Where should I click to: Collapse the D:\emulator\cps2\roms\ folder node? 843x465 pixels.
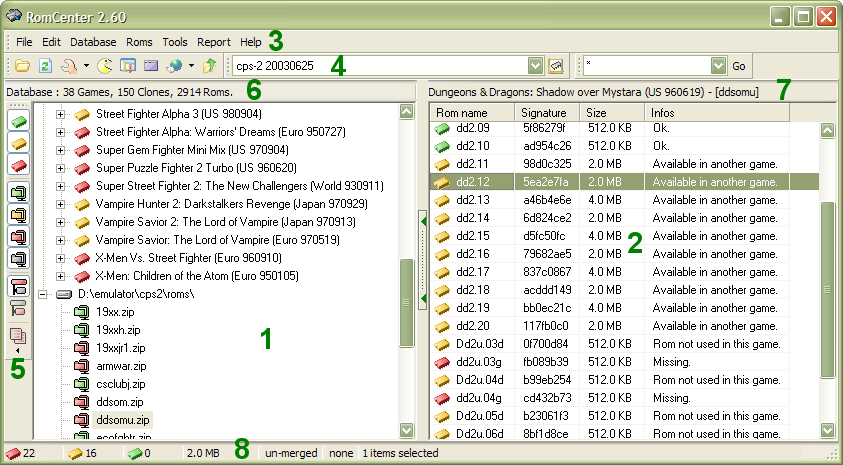(42, 294)
